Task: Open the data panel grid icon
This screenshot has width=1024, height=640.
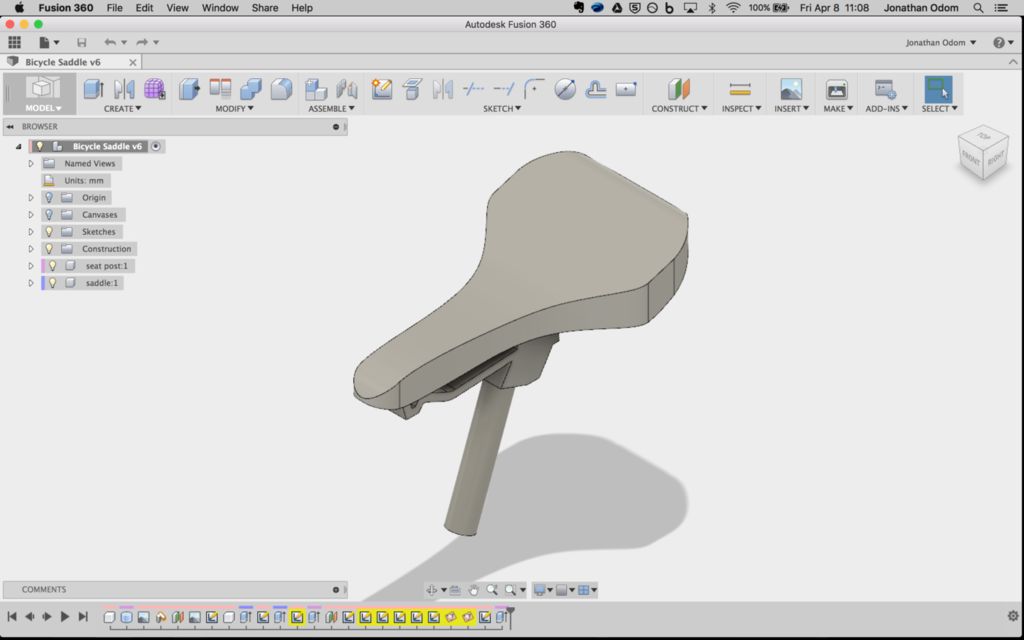Action: click(14, 43)
